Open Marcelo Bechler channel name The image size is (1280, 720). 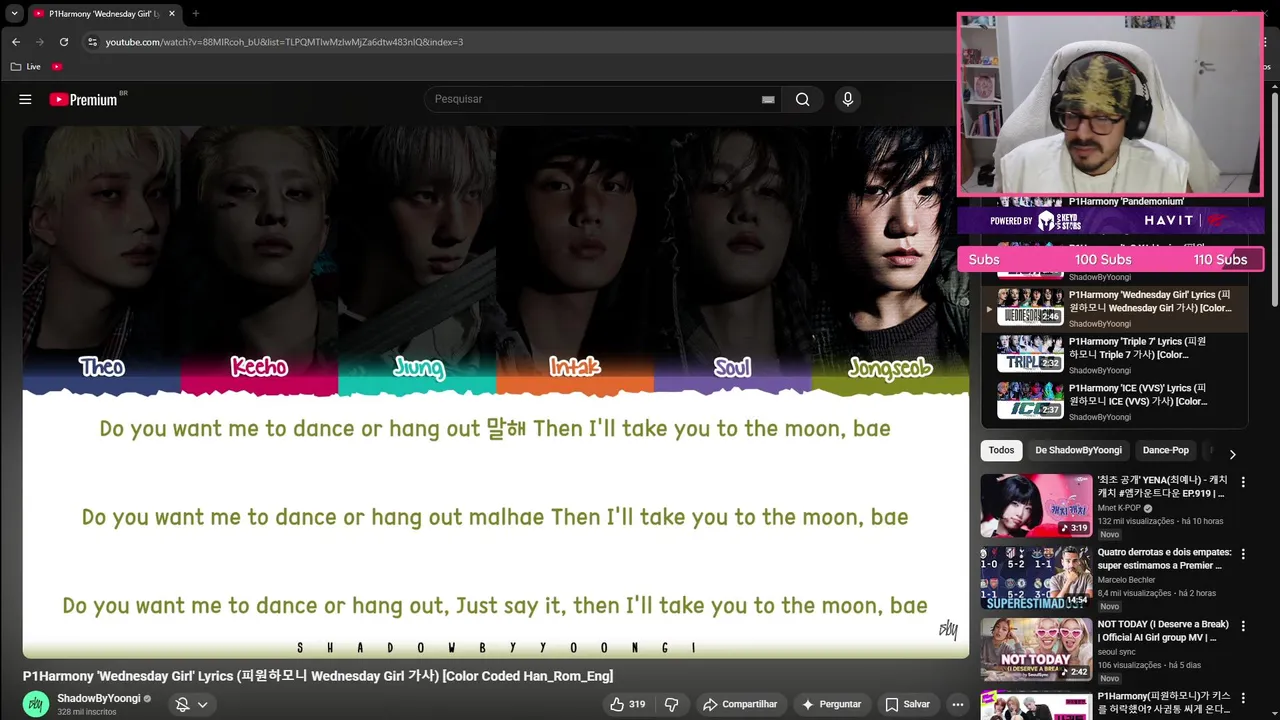[1127, 580]
